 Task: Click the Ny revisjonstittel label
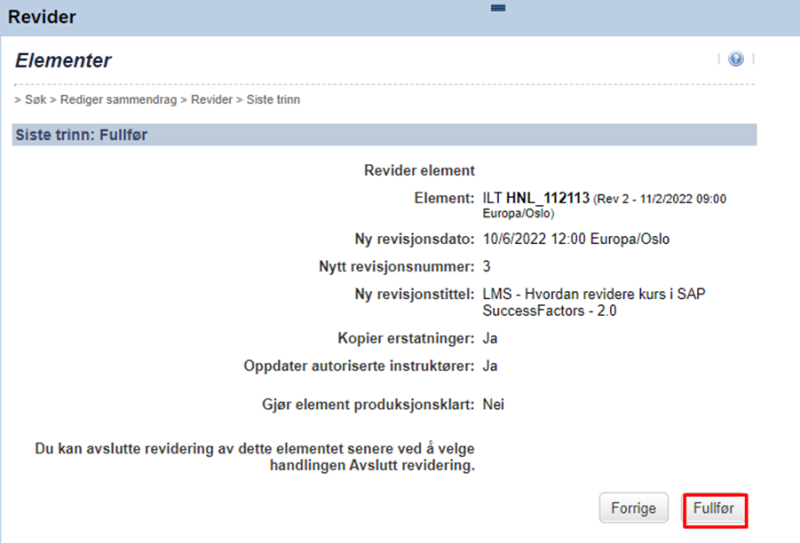(414, 294)
